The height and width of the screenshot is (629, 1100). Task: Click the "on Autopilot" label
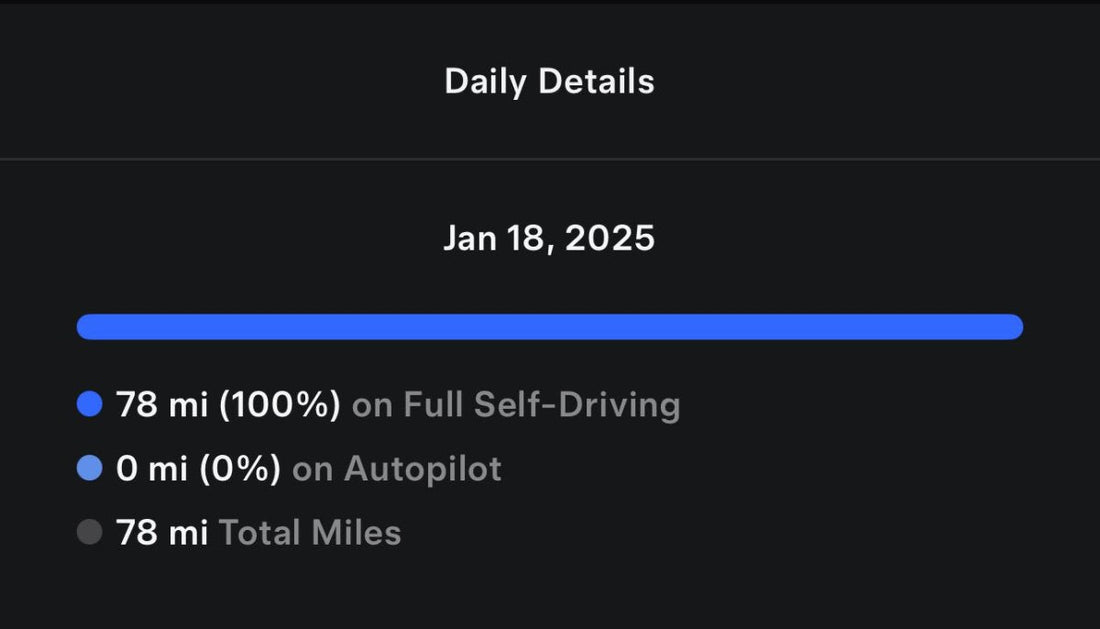397,468
